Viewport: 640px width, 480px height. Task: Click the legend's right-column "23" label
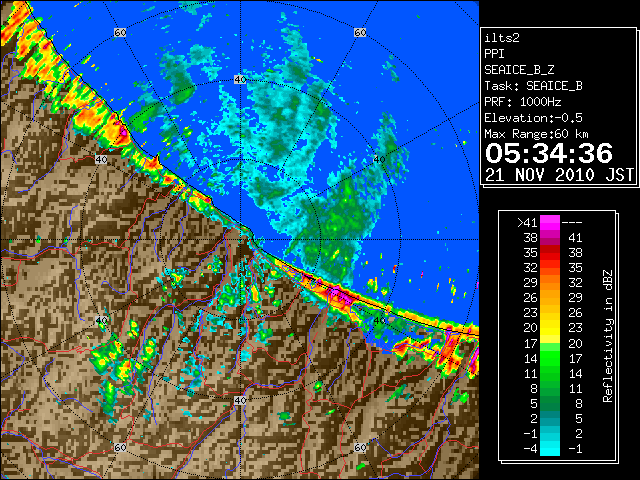575,328
